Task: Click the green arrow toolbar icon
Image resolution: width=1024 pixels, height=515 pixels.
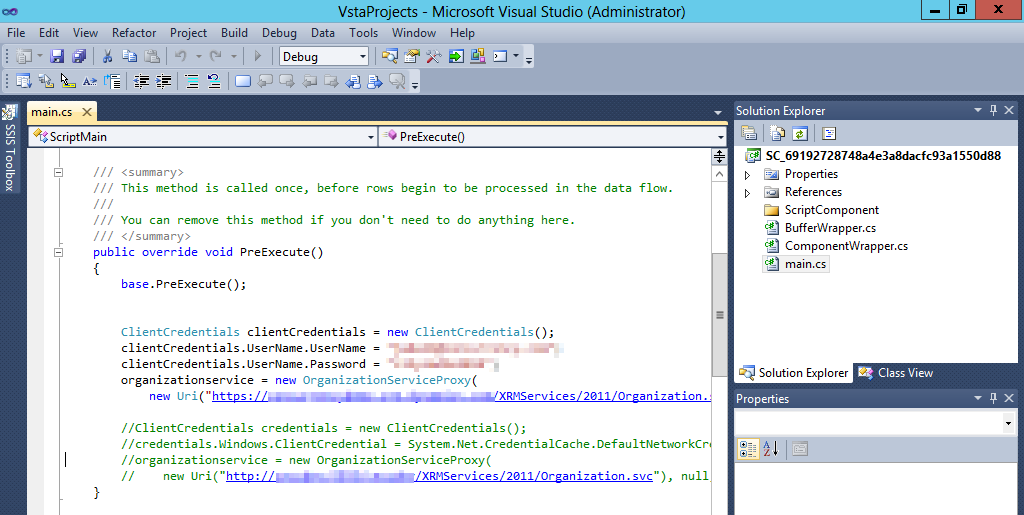Action: (x=456, y=57)
